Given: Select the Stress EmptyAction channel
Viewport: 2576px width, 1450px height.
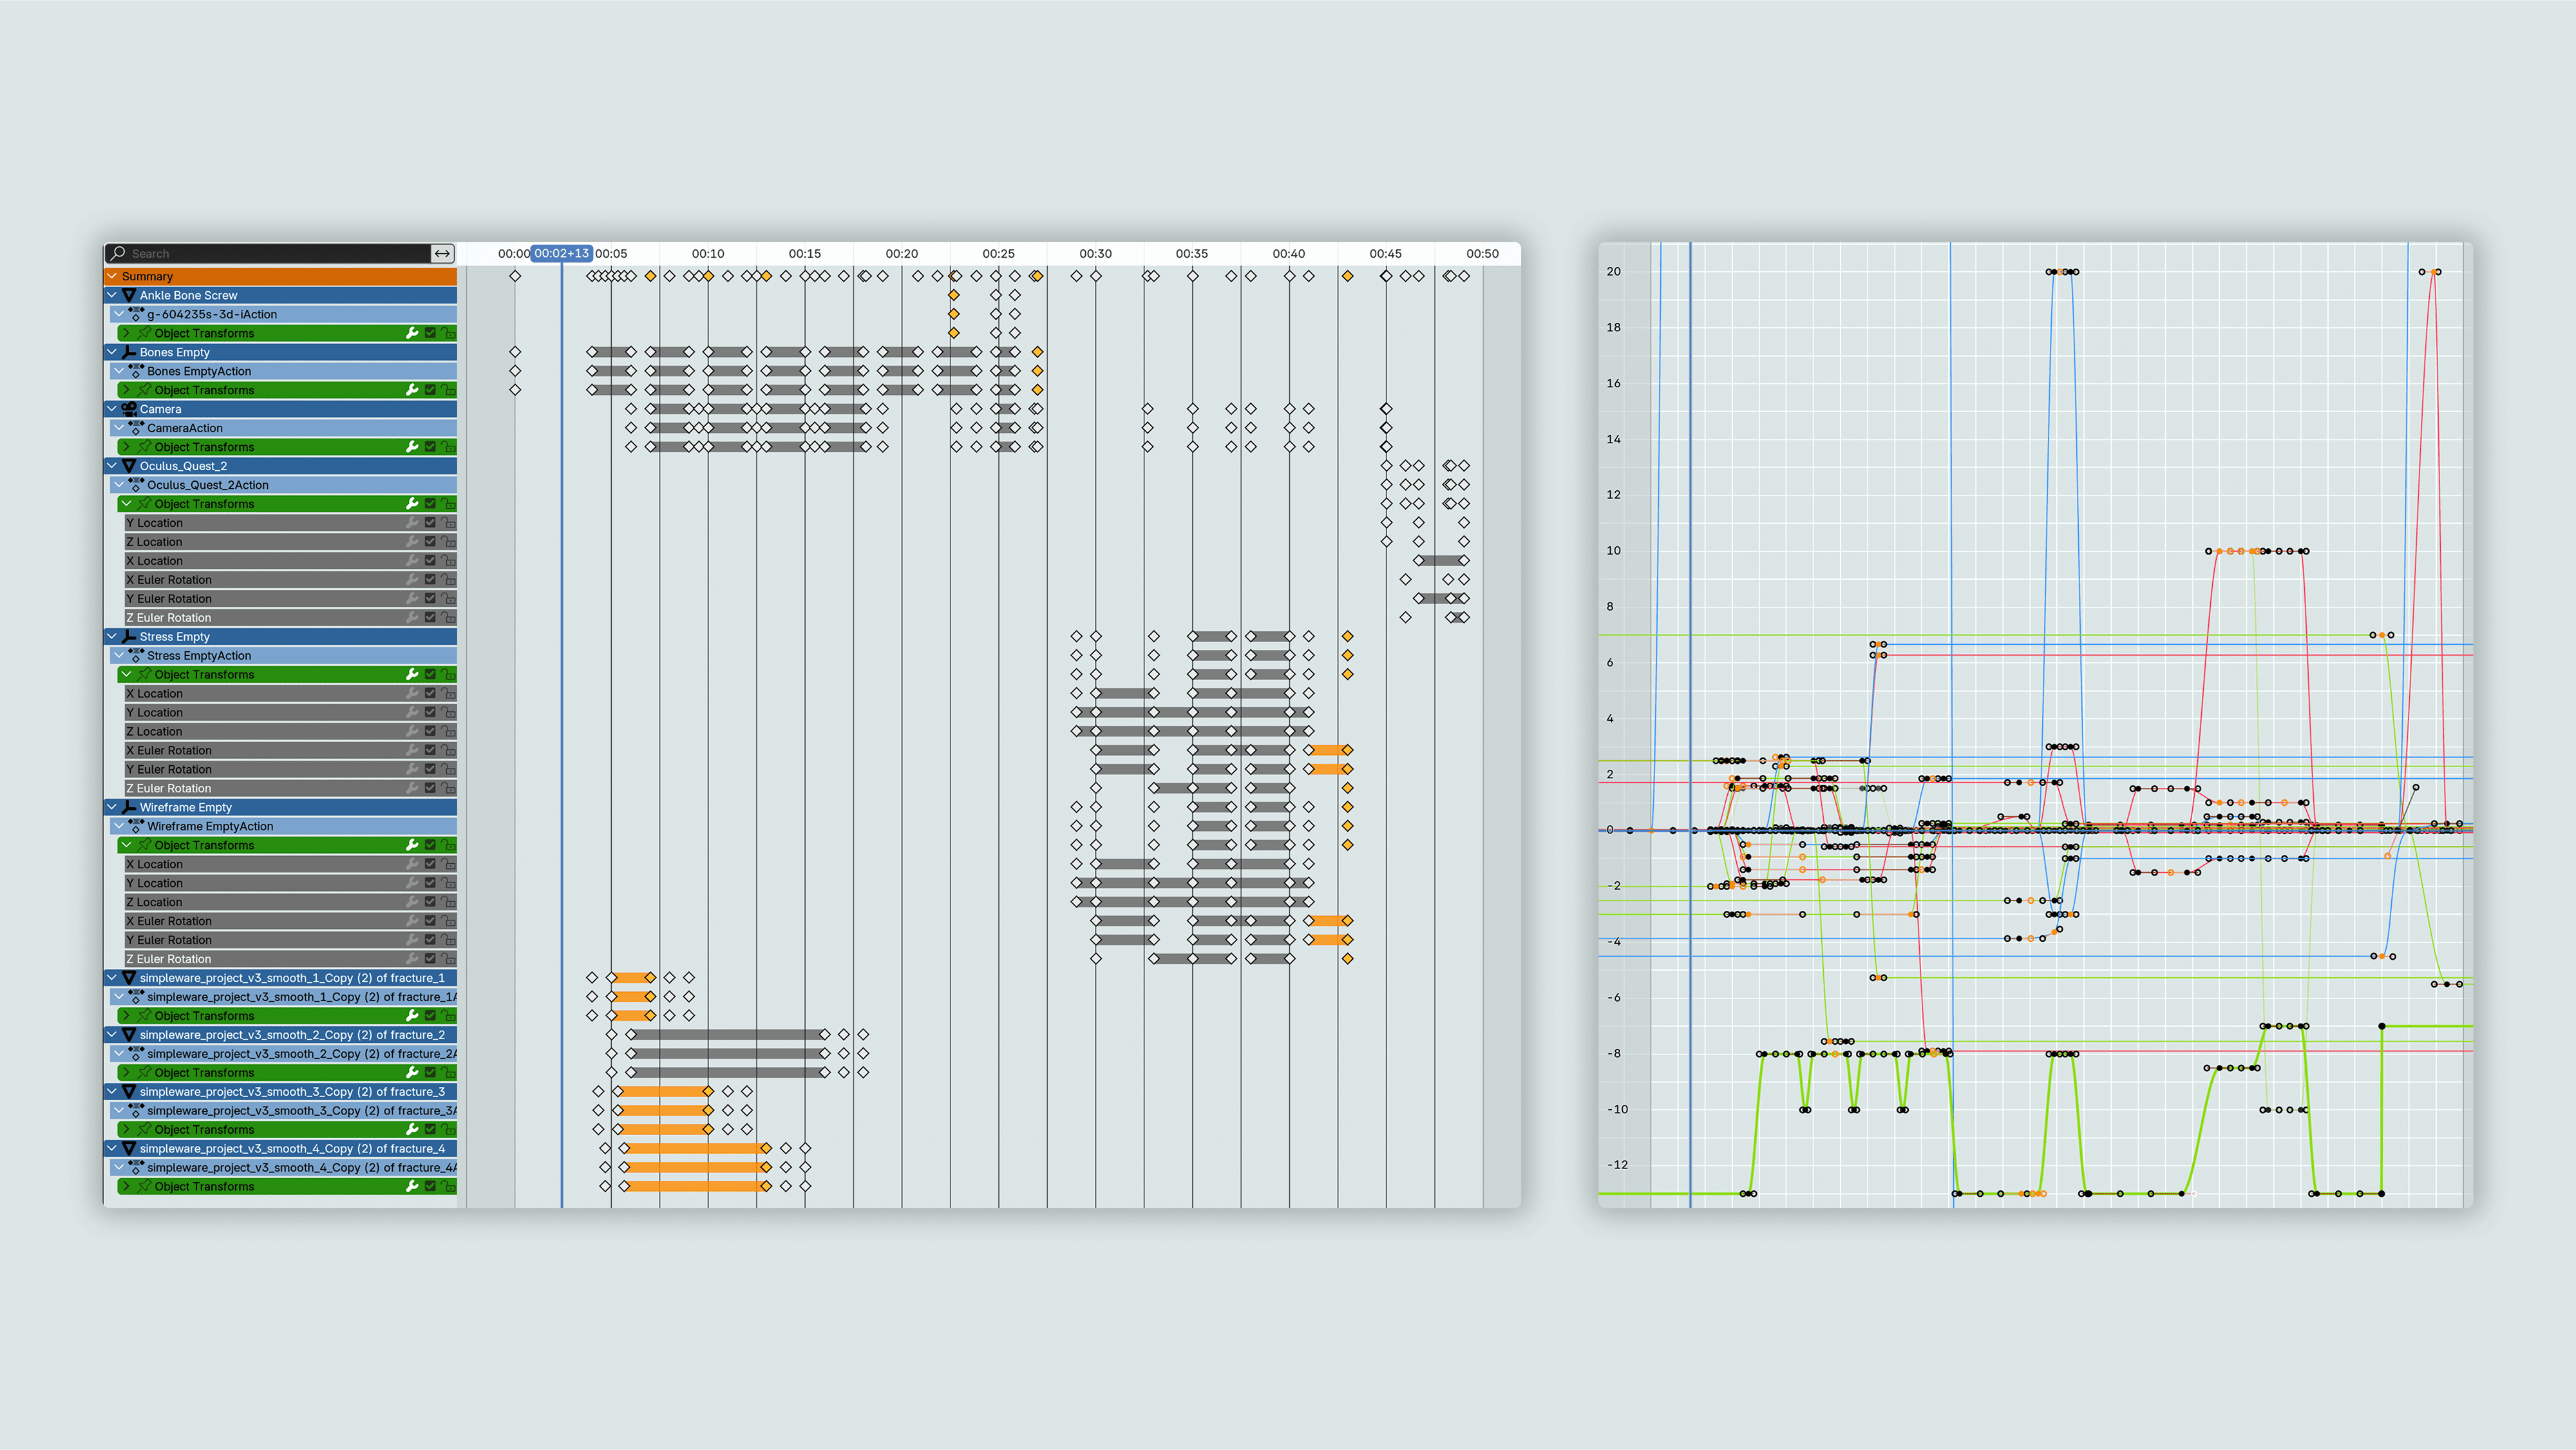Looking at the screenshot, I should [x=284, y=656].
